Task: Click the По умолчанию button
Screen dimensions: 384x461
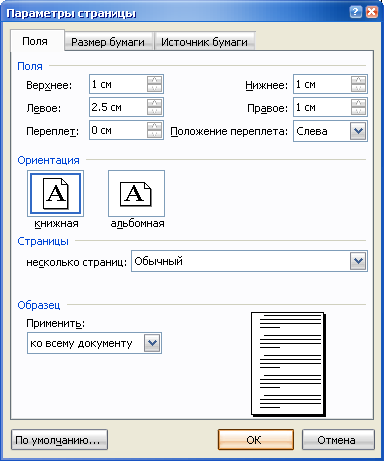Action: tap(59, 440)
